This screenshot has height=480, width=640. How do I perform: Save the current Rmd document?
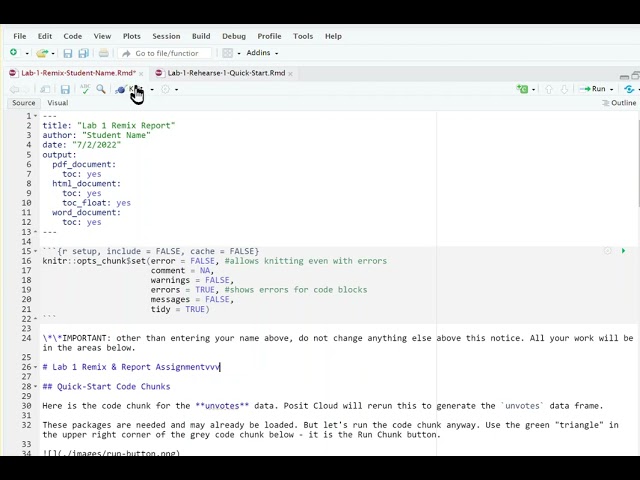(65, 89)
